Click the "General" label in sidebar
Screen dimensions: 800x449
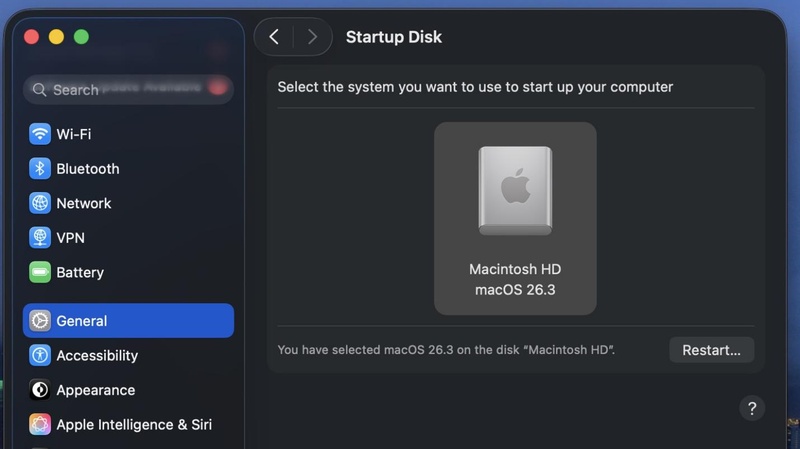coord(82,321)
